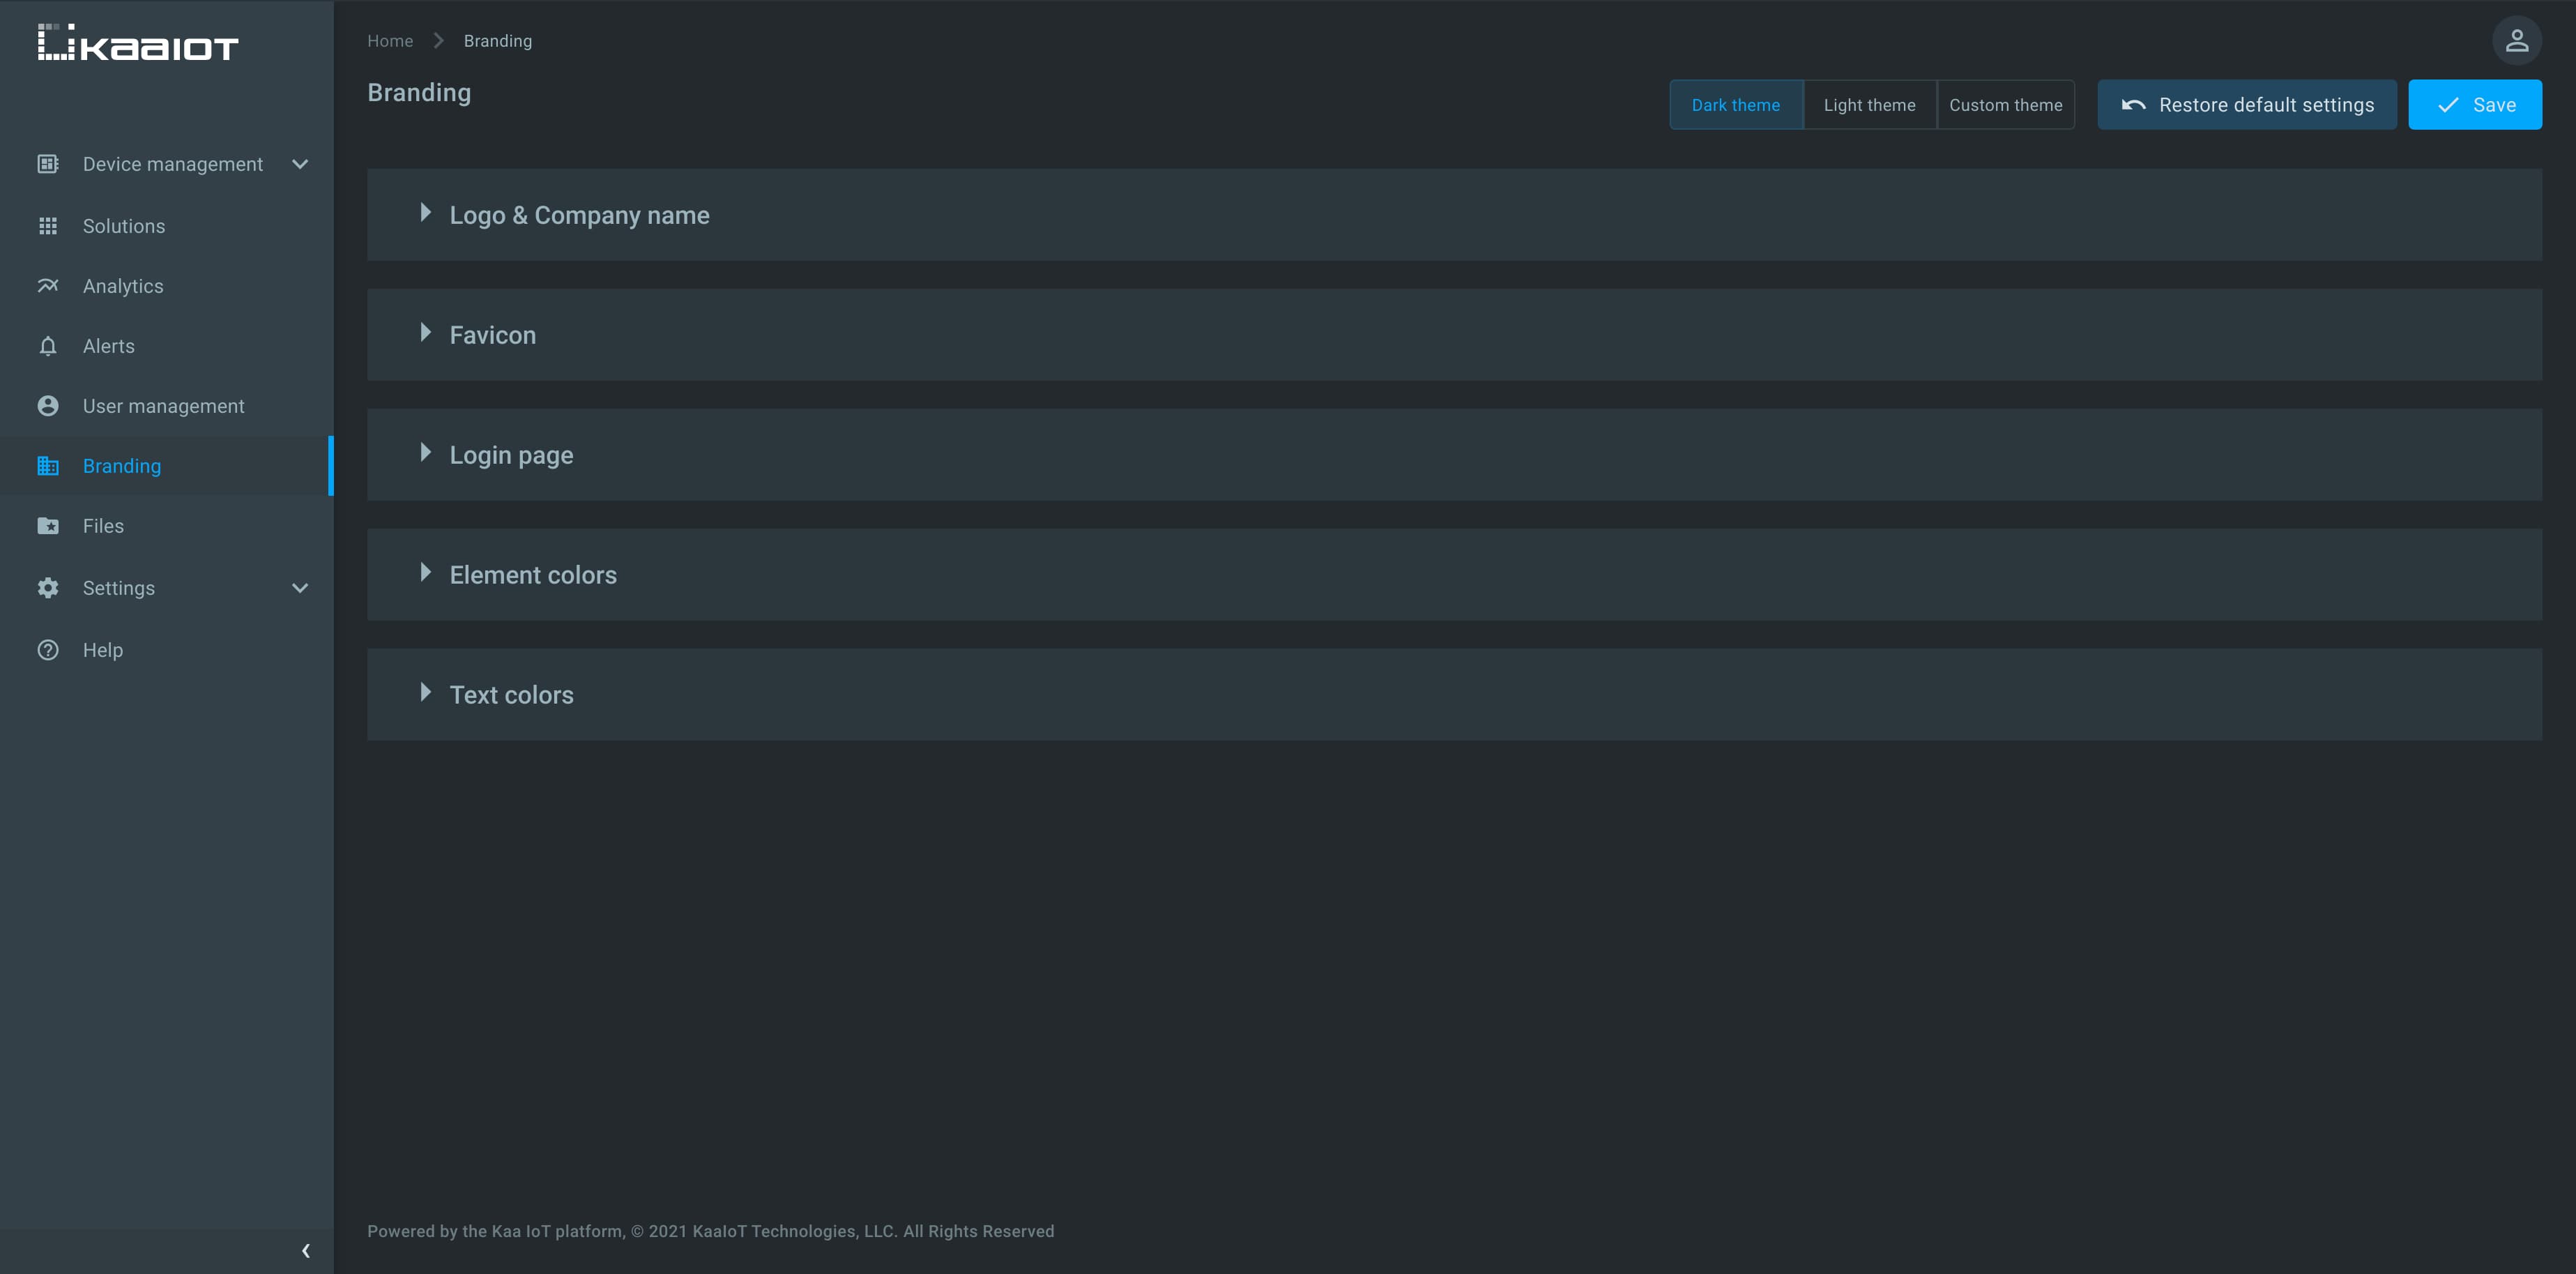Click the Settings gear icon

pyautogui.click(x=48, y=588)
